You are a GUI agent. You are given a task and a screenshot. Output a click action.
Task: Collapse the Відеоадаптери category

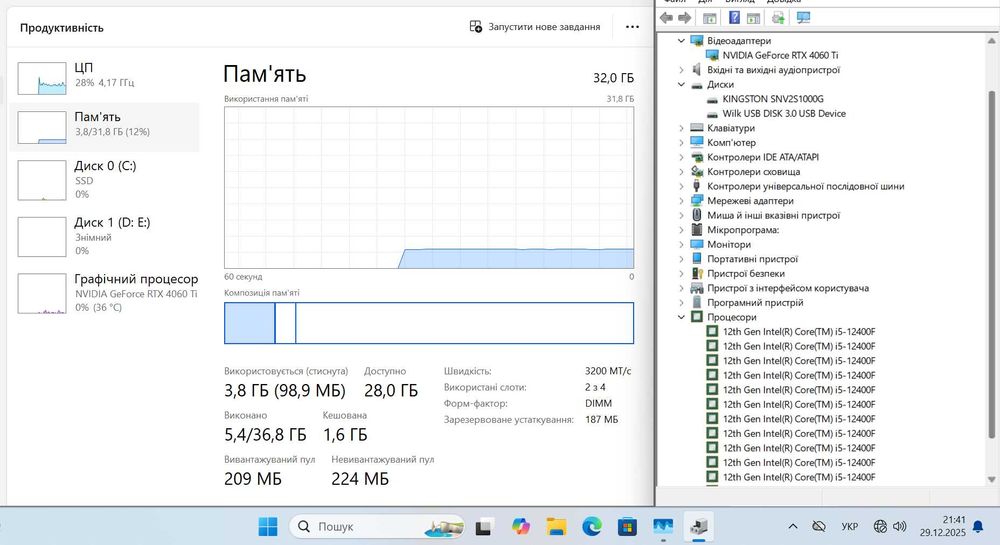click(x=681, y=41)
